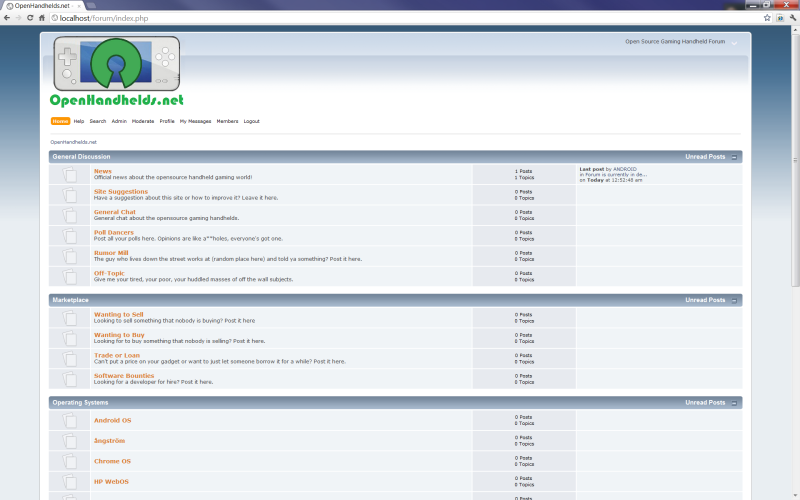
Task: Click the Logout menu item
Action: pos(252,121)
